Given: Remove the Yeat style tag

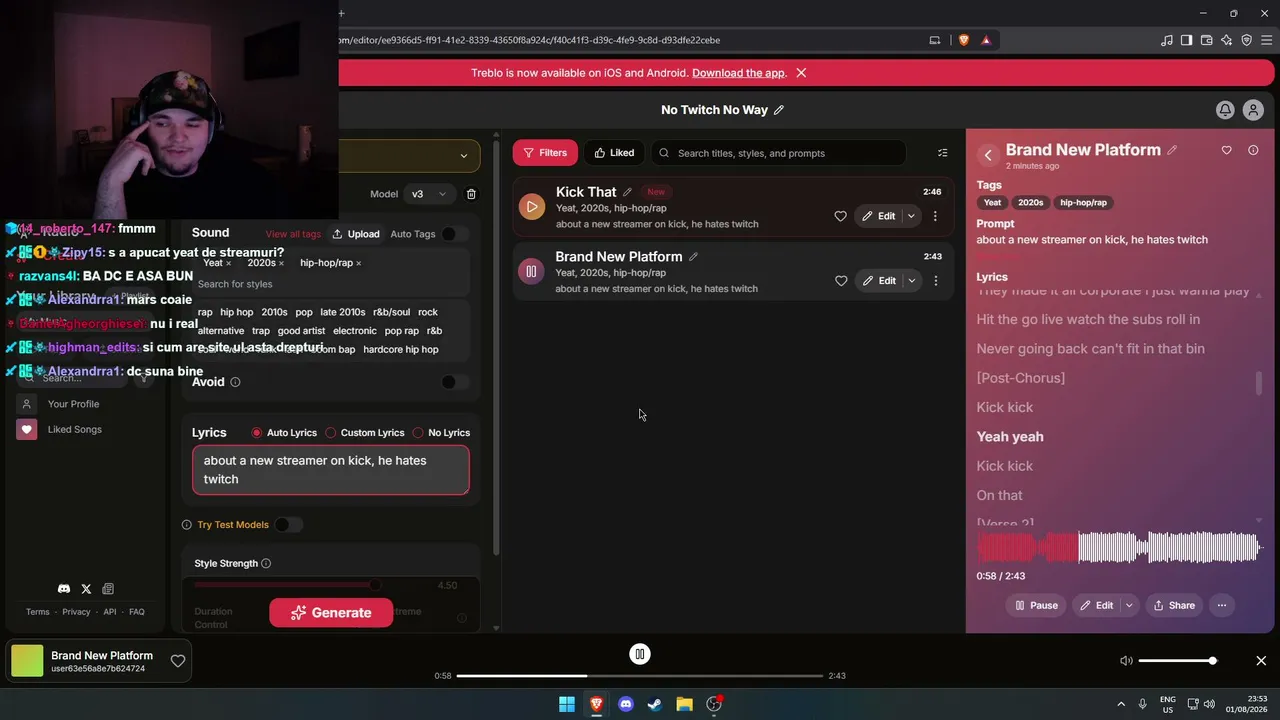Looking at the screenshot, I should (x=229, y=263).
